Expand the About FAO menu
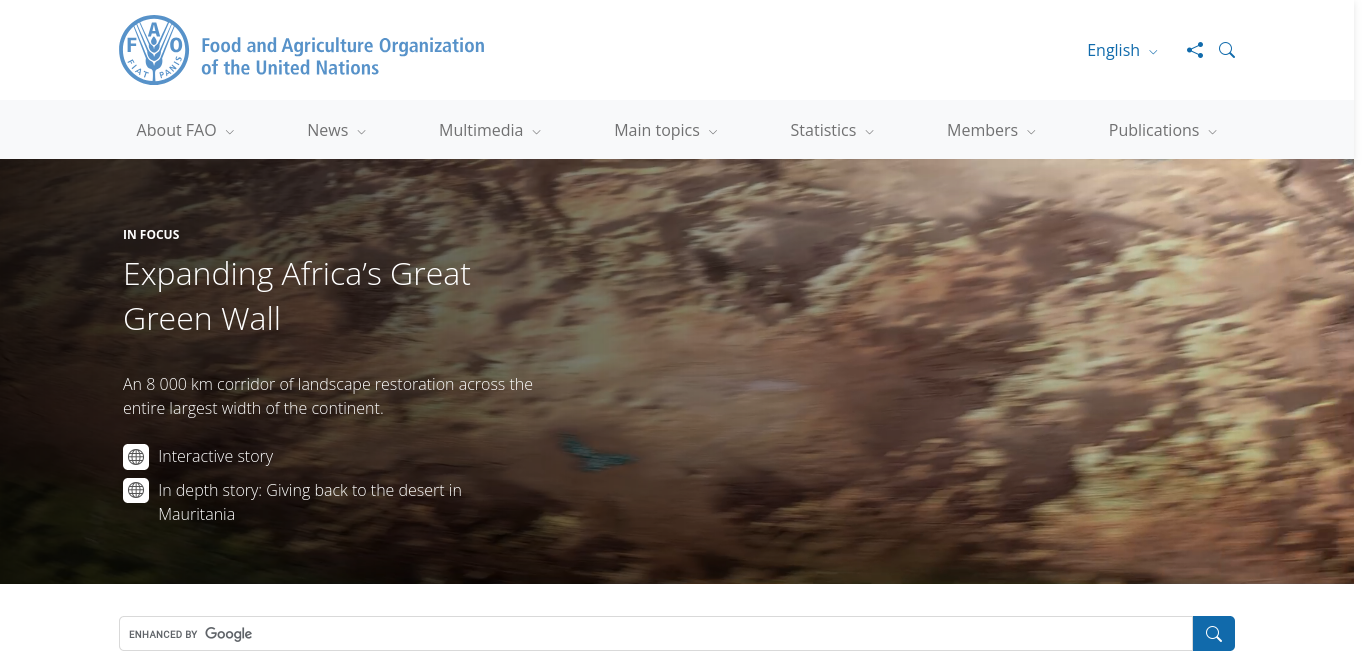1366x651 pixels. [x=185, y=130]
